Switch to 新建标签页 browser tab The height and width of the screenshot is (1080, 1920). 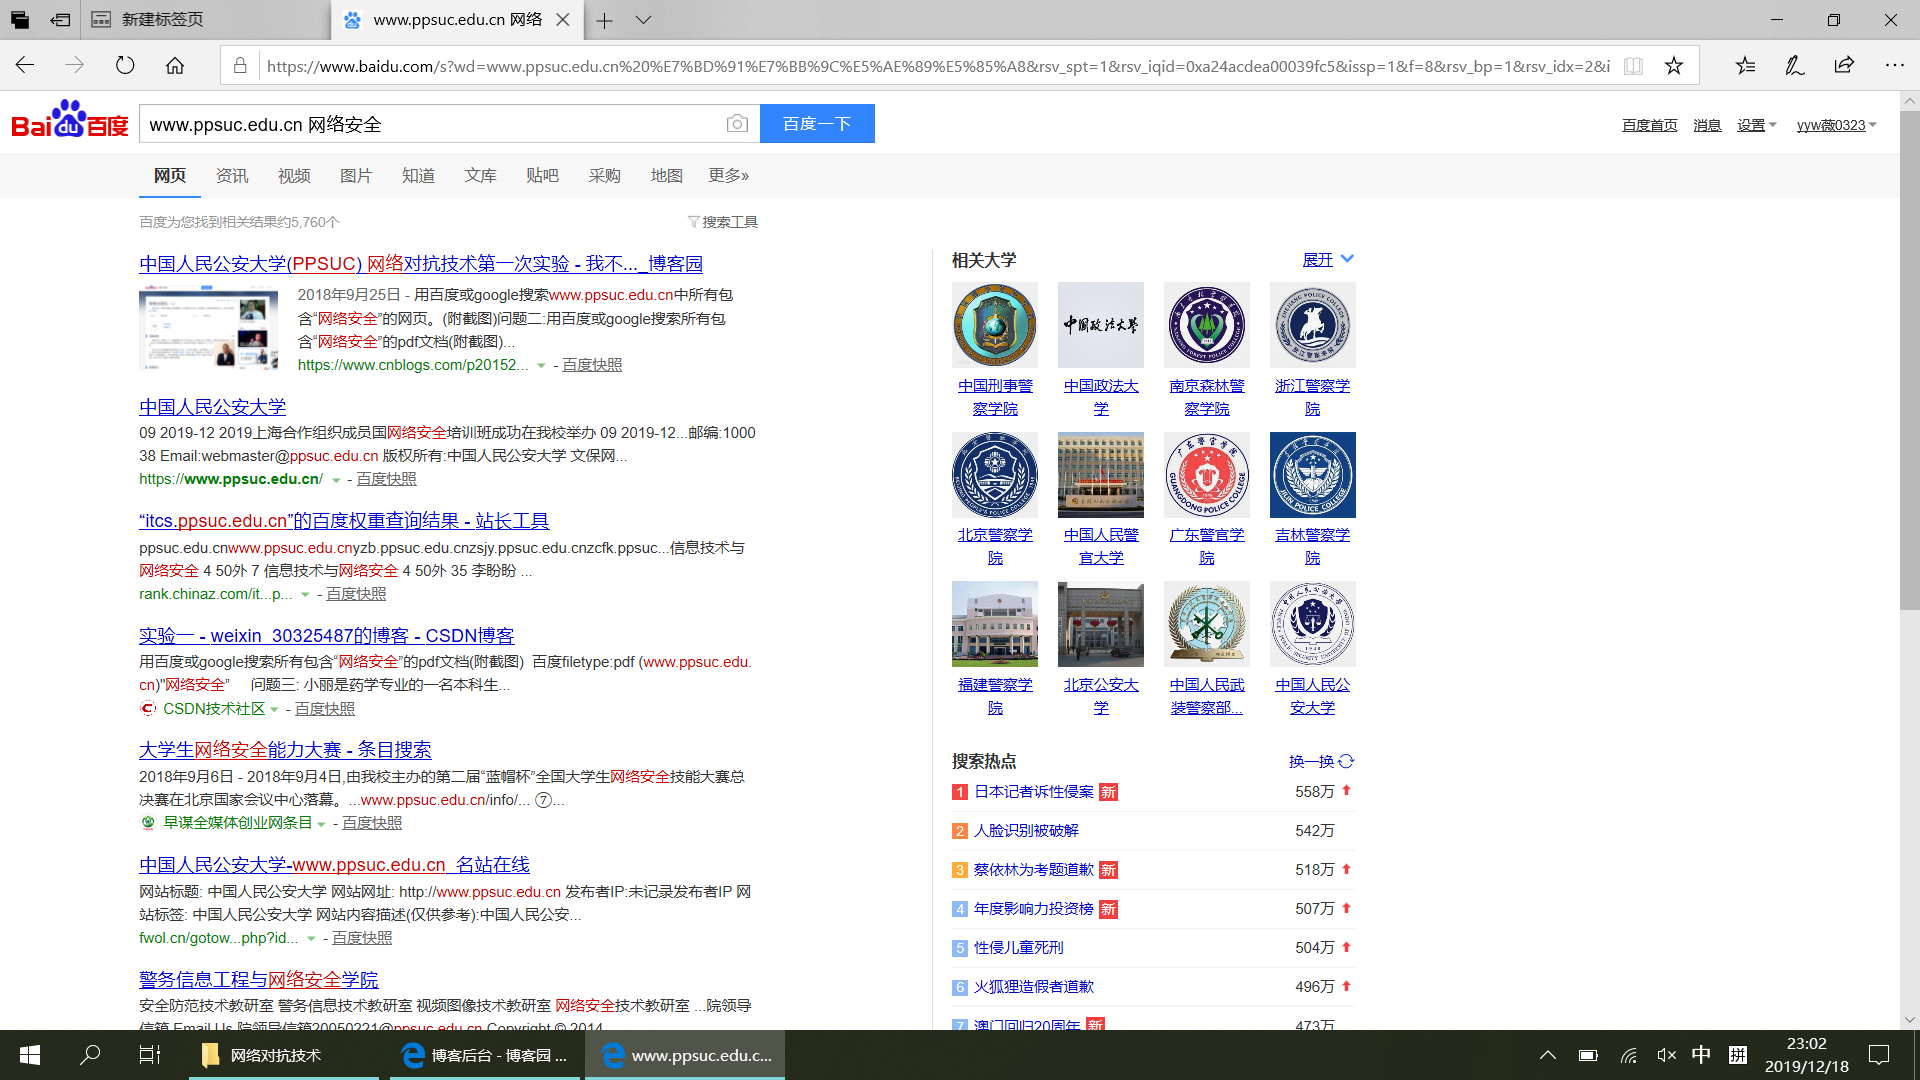[x=163, y=20]
